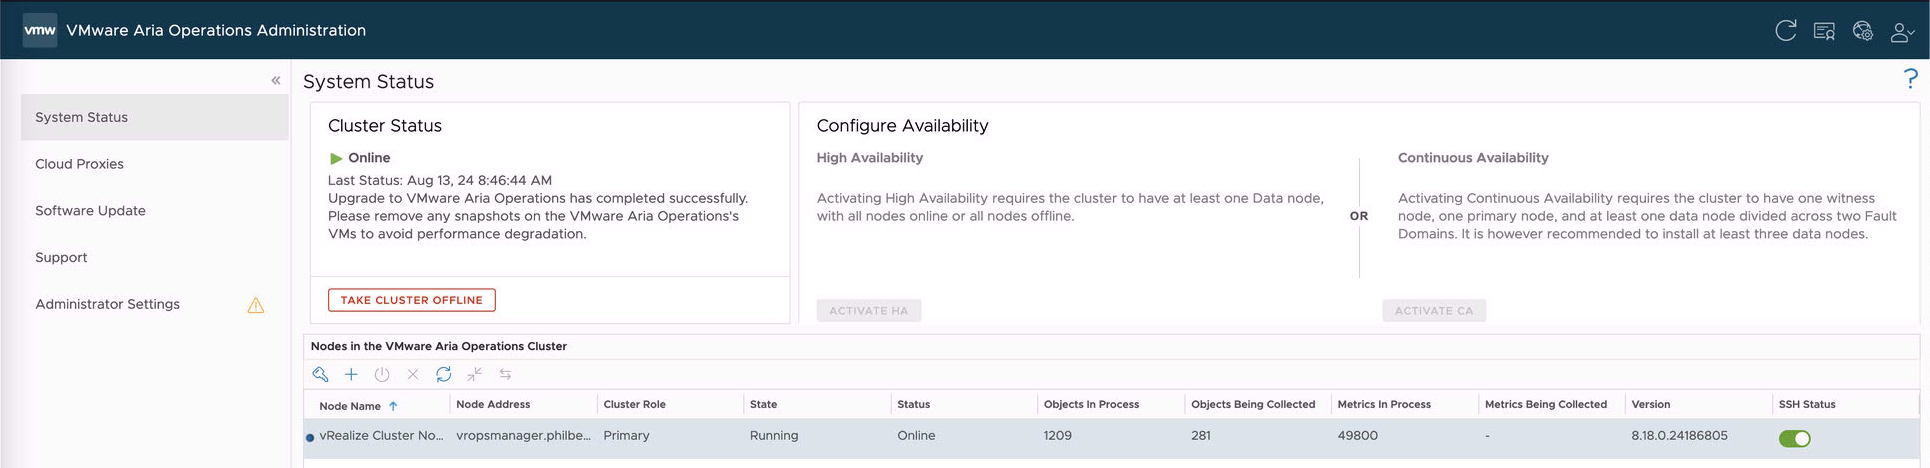The image size is (1930, 468).
Task: Click the add node plus icon
Action: [351, 374]
